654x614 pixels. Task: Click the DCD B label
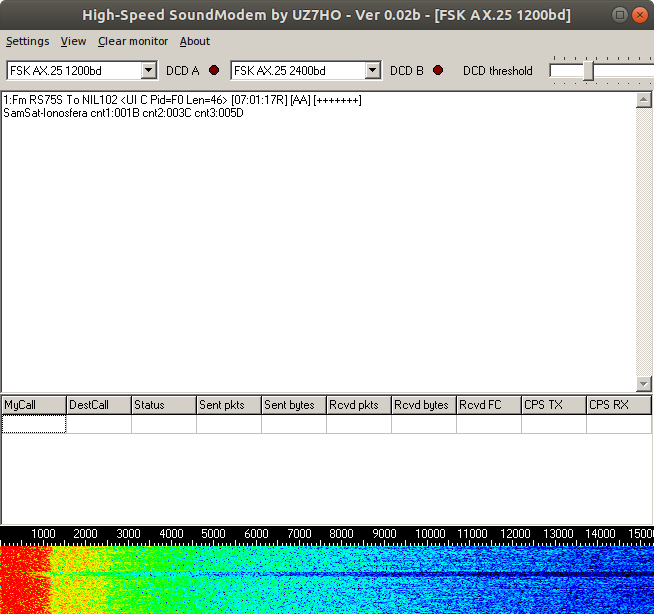(x=407, y=71)
